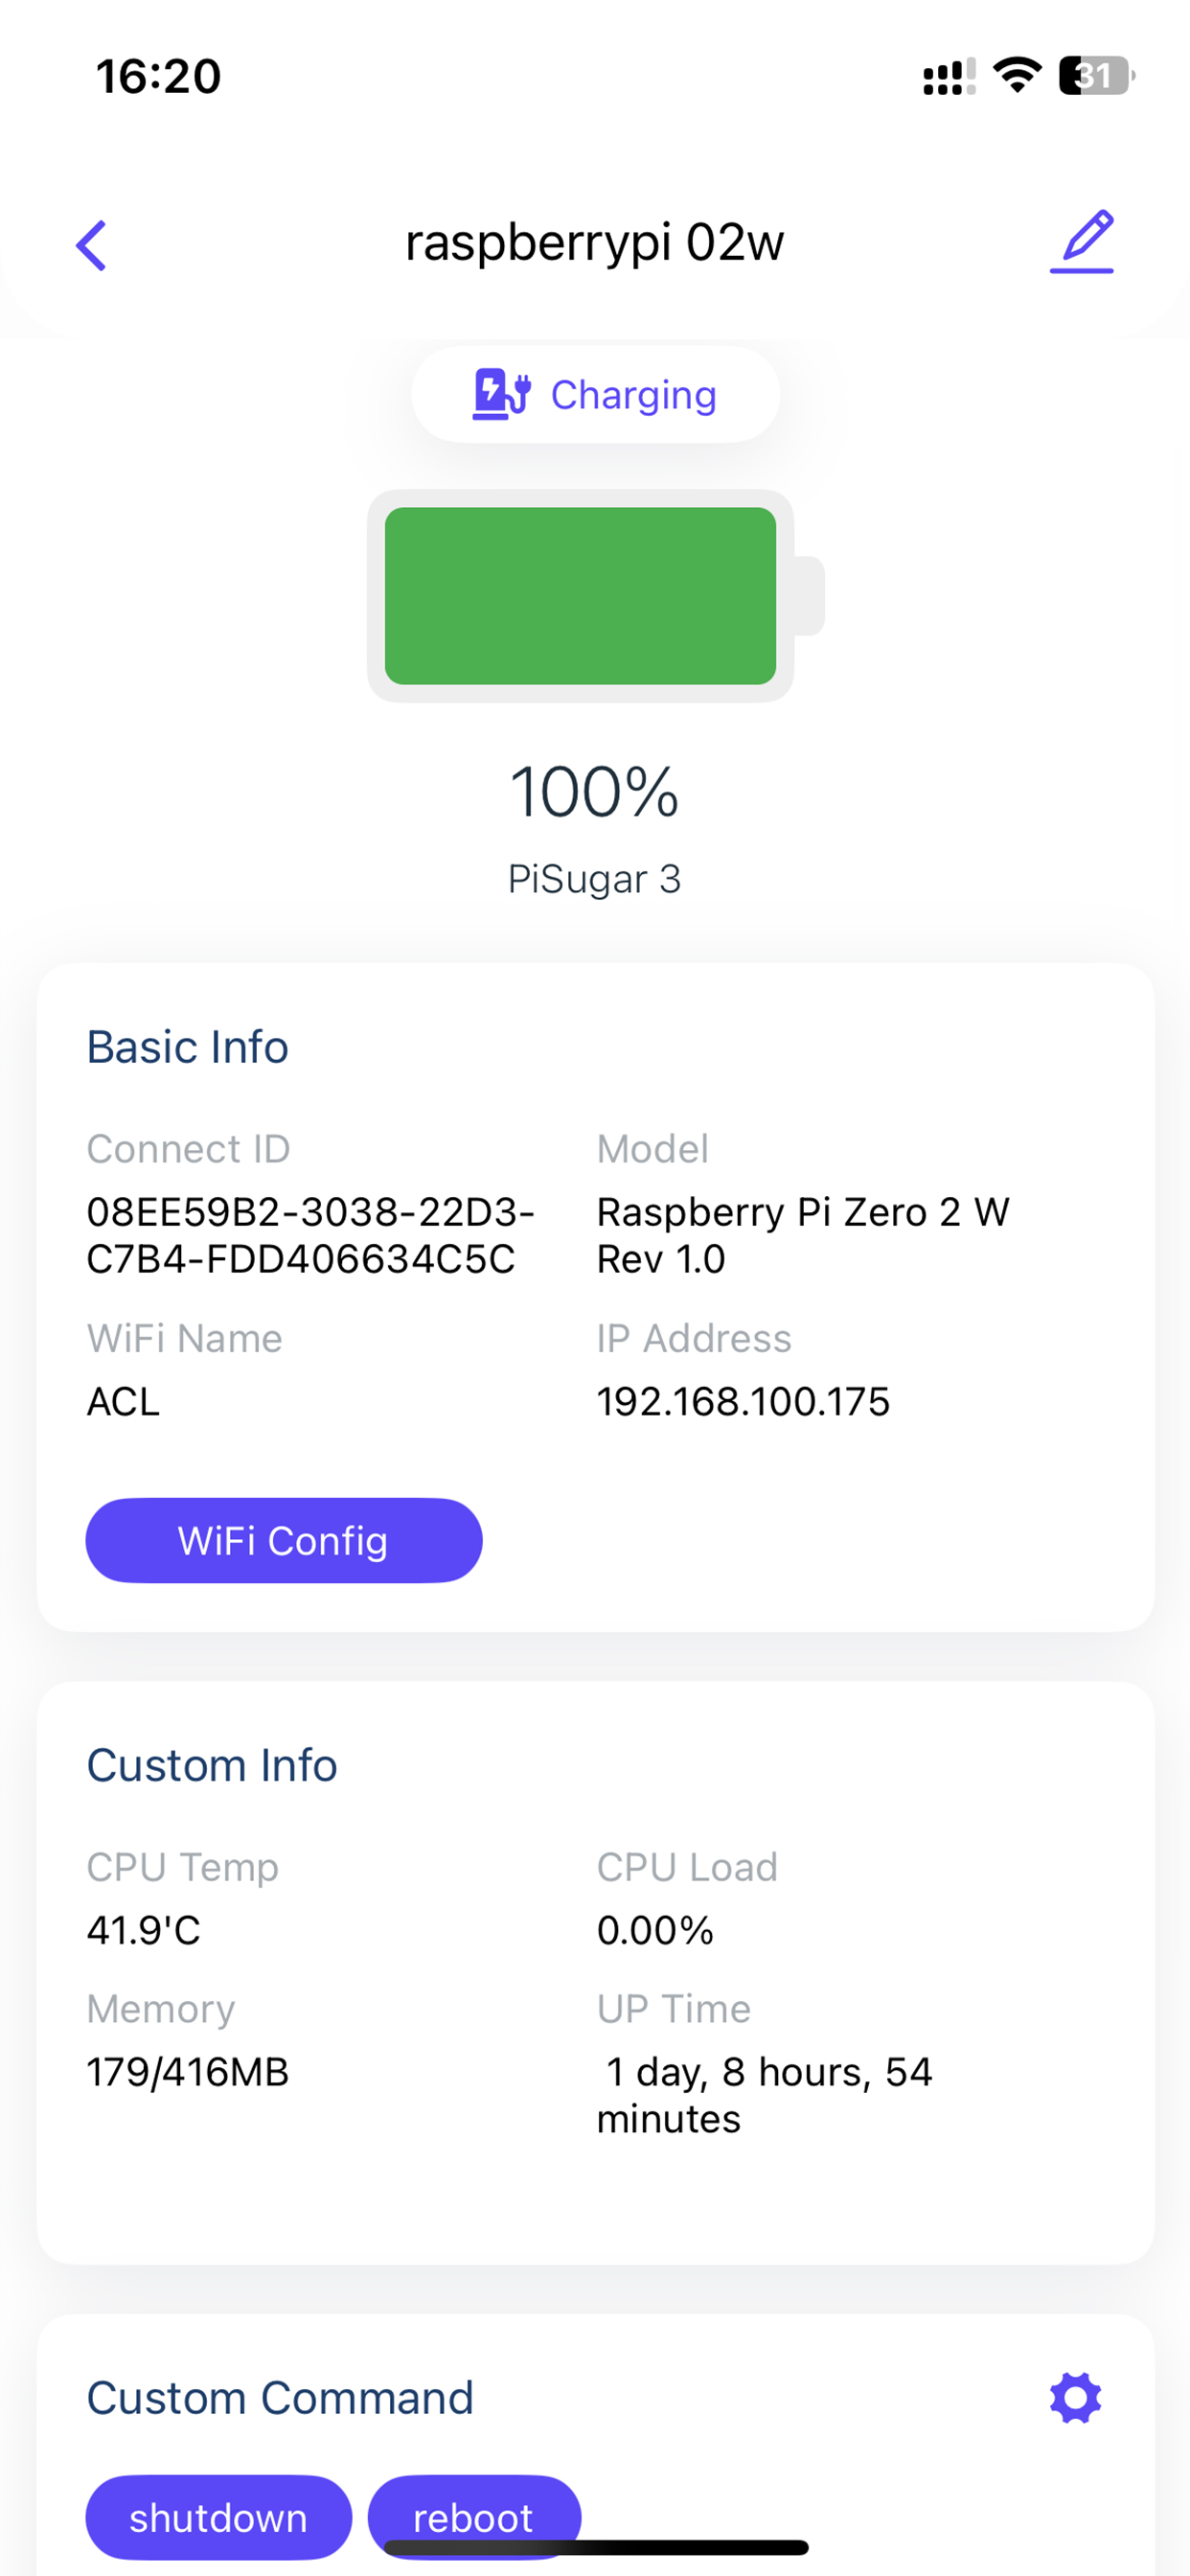The height and width of the screenshot is (2576, 1190).
Task: Tap the UP Time value
Action: click(x=765, y=2095)
